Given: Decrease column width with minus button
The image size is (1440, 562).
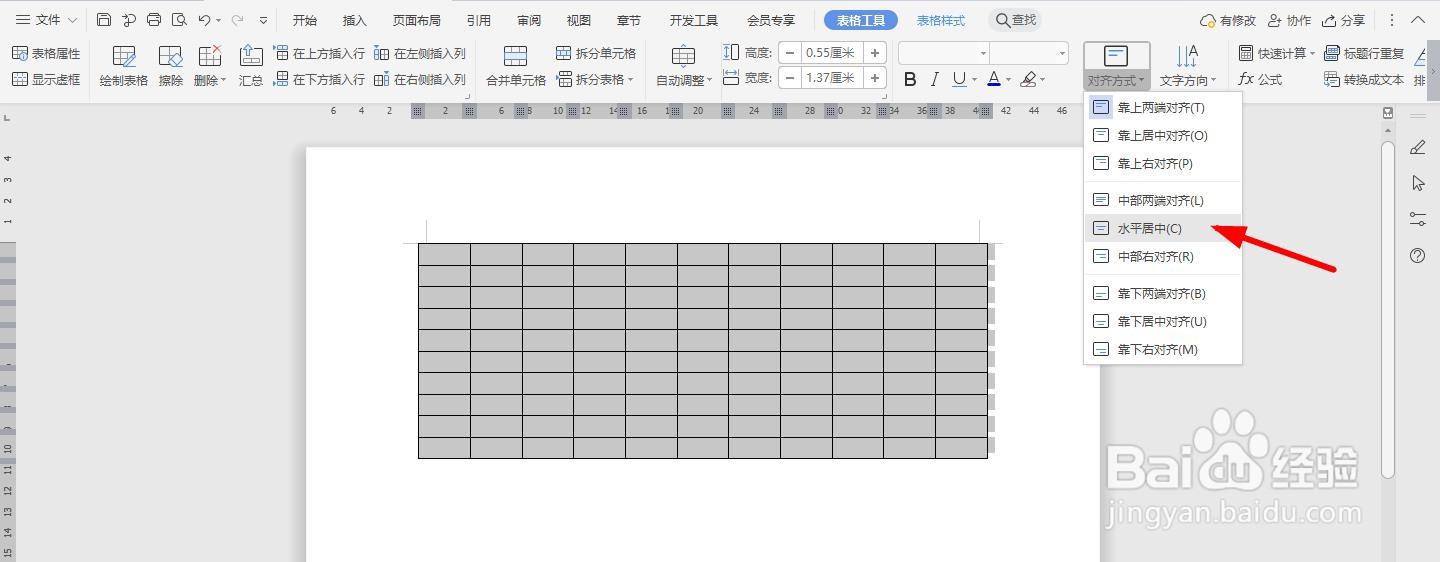Looking at the screenshot, I should [x=790, y=78].
